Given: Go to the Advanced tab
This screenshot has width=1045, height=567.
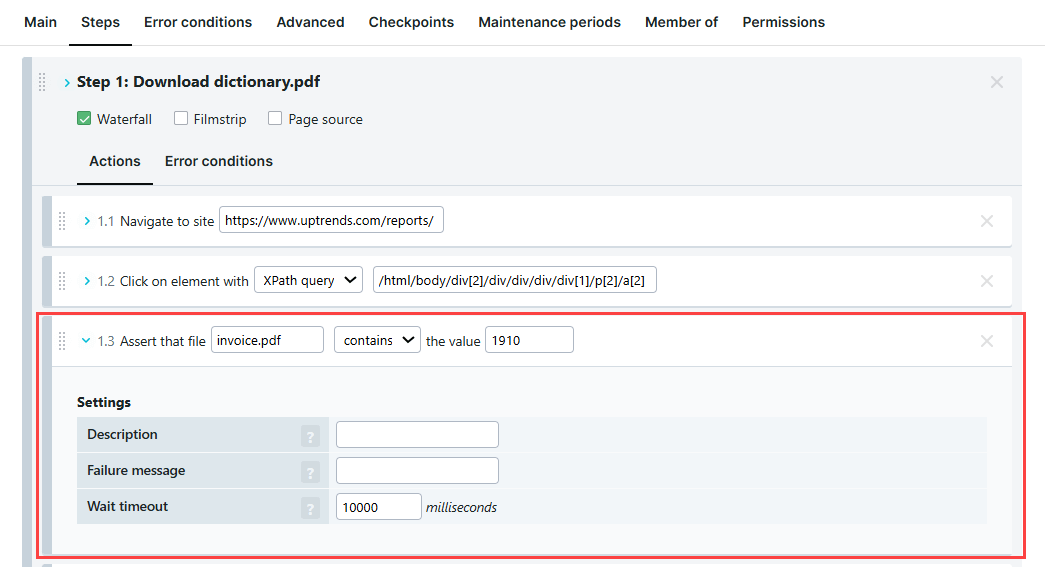Looking at the screenshot, I should click(311, 22).
